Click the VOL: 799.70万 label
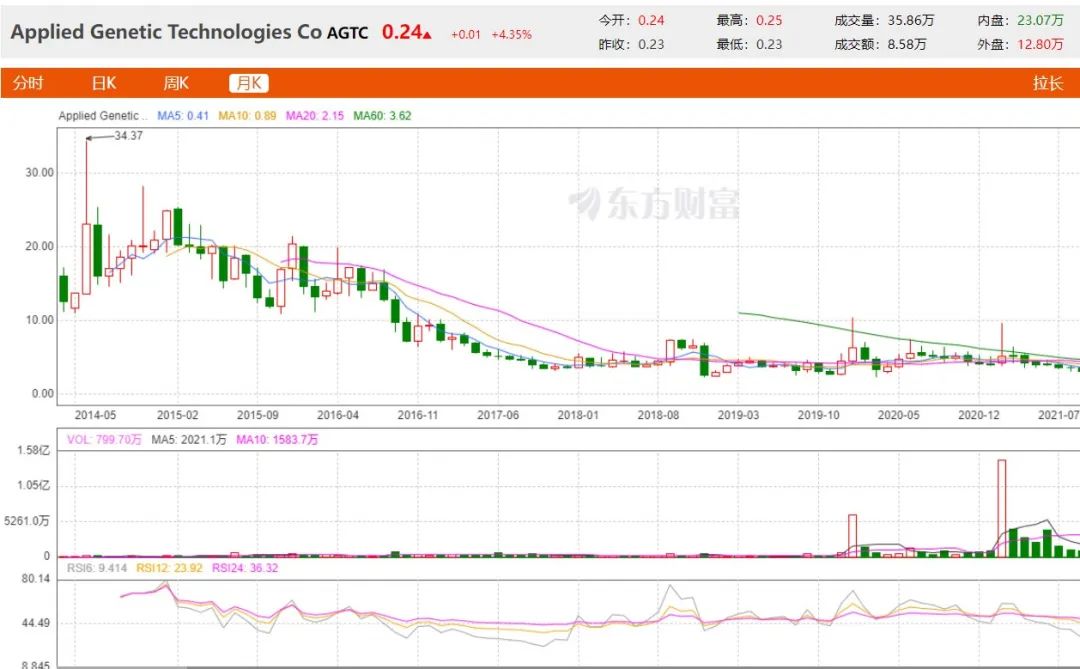1080x669 pixels. coord(104,440)
